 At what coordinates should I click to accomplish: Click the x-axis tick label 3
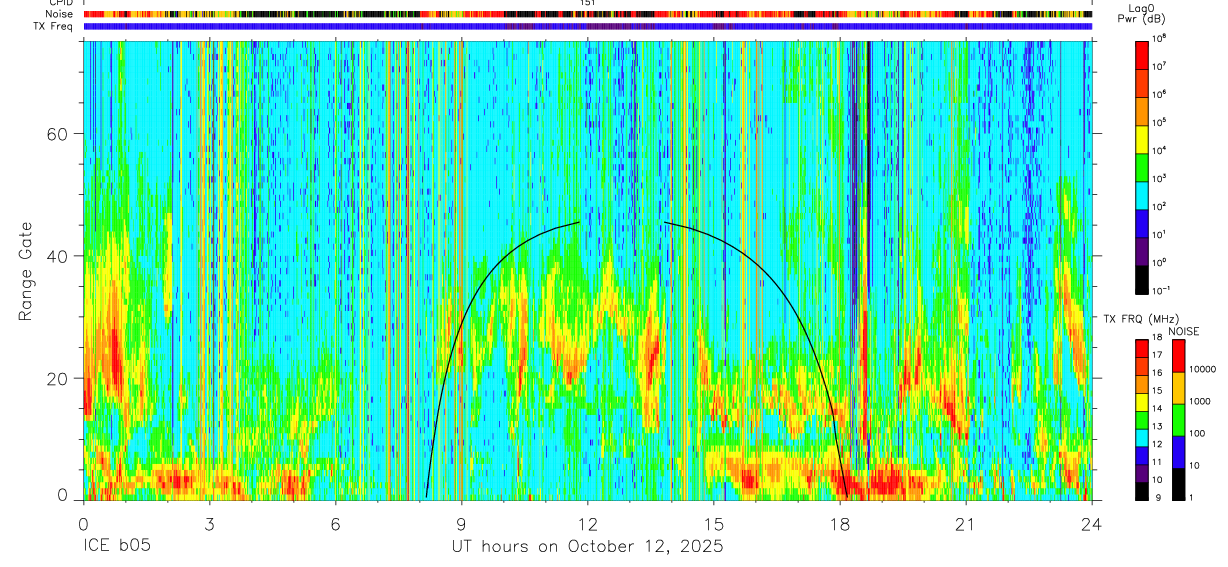[210, 523]
